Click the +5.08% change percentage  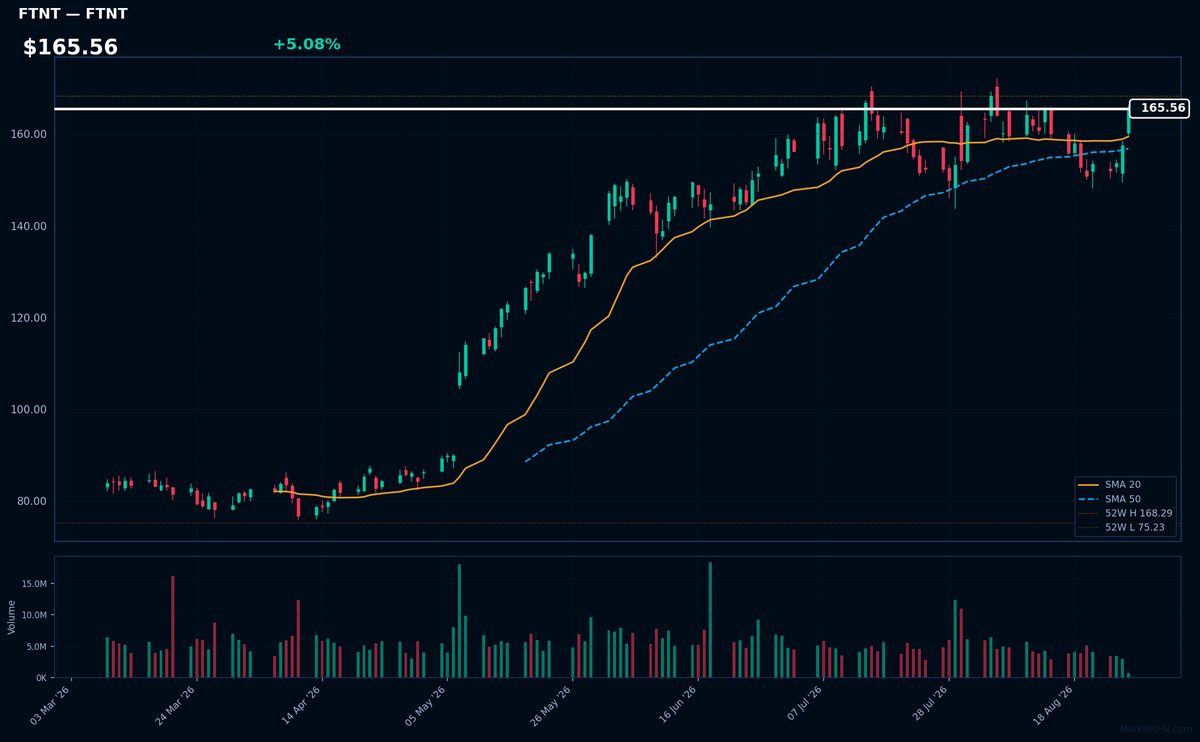[306, 44]
